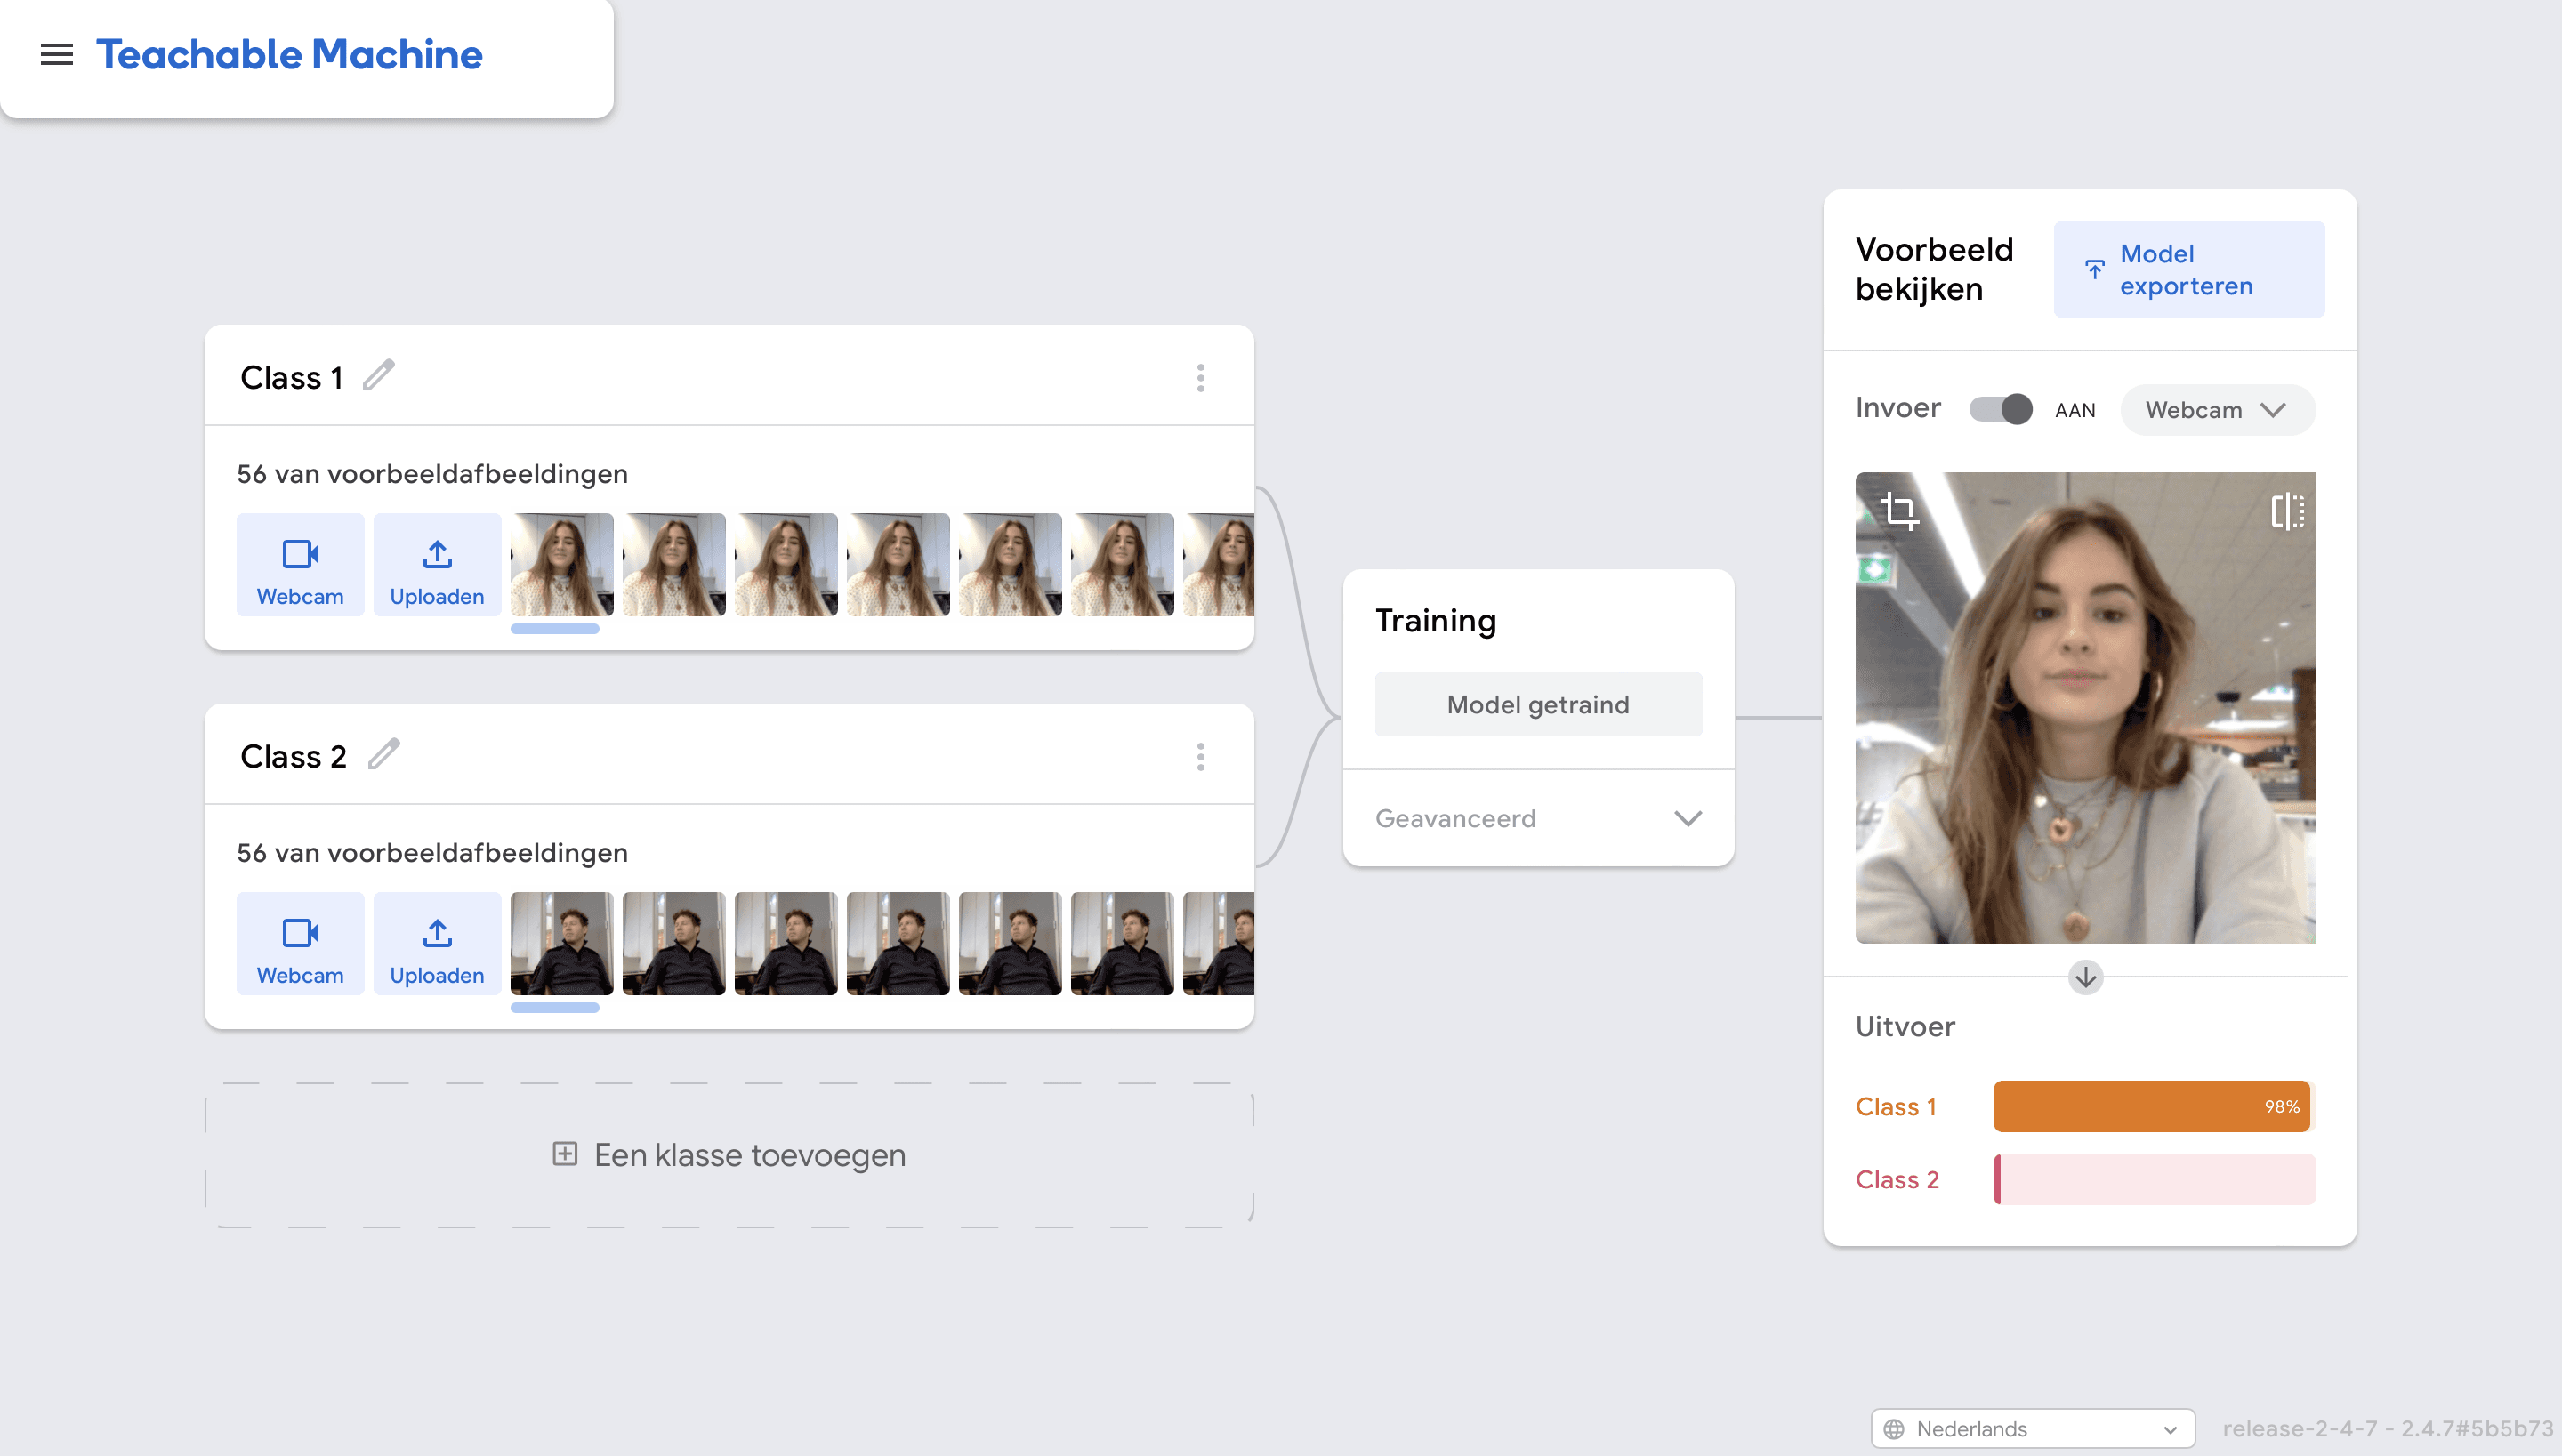
Task: Click the Model getraind button
Action: click(1537, 705)
